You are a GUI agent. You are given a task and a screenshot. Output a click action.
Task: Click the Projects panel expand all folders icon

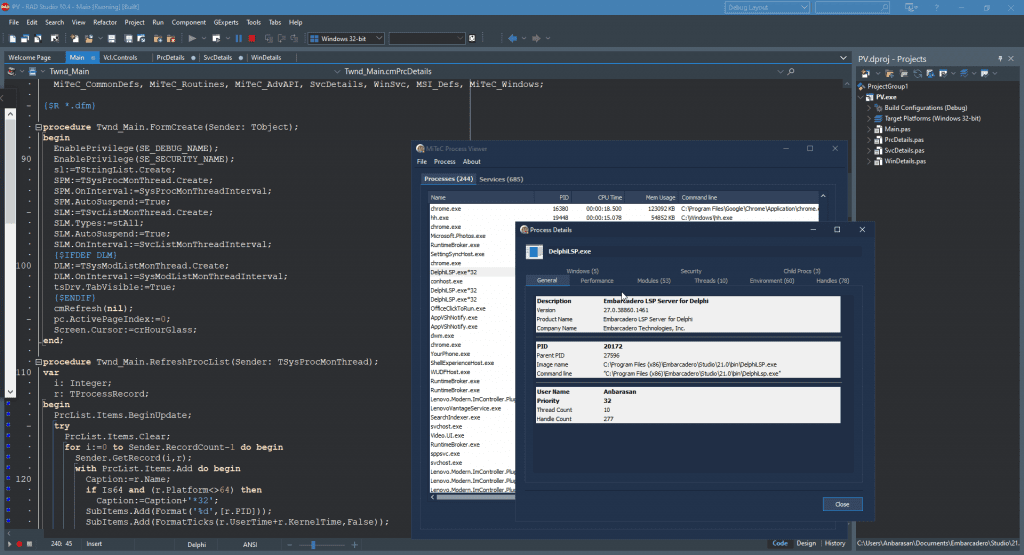click(x=904, y=73)
